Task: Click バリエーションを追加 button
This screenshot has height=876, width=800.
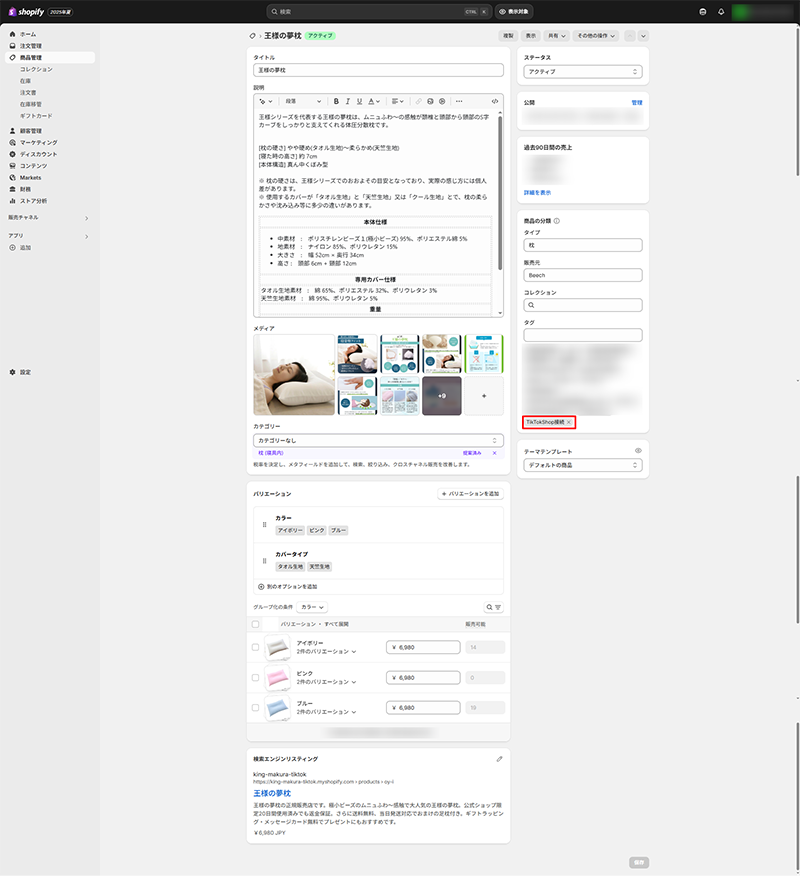Action: tap(470, 494)
